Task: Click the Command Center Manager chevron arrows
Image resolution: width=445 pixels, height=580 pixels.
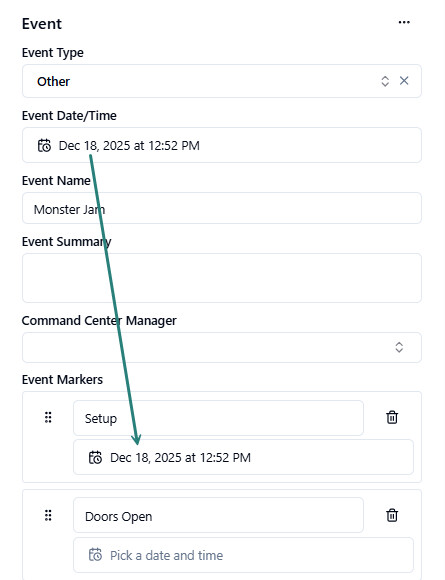Action: tap(399, 347)
